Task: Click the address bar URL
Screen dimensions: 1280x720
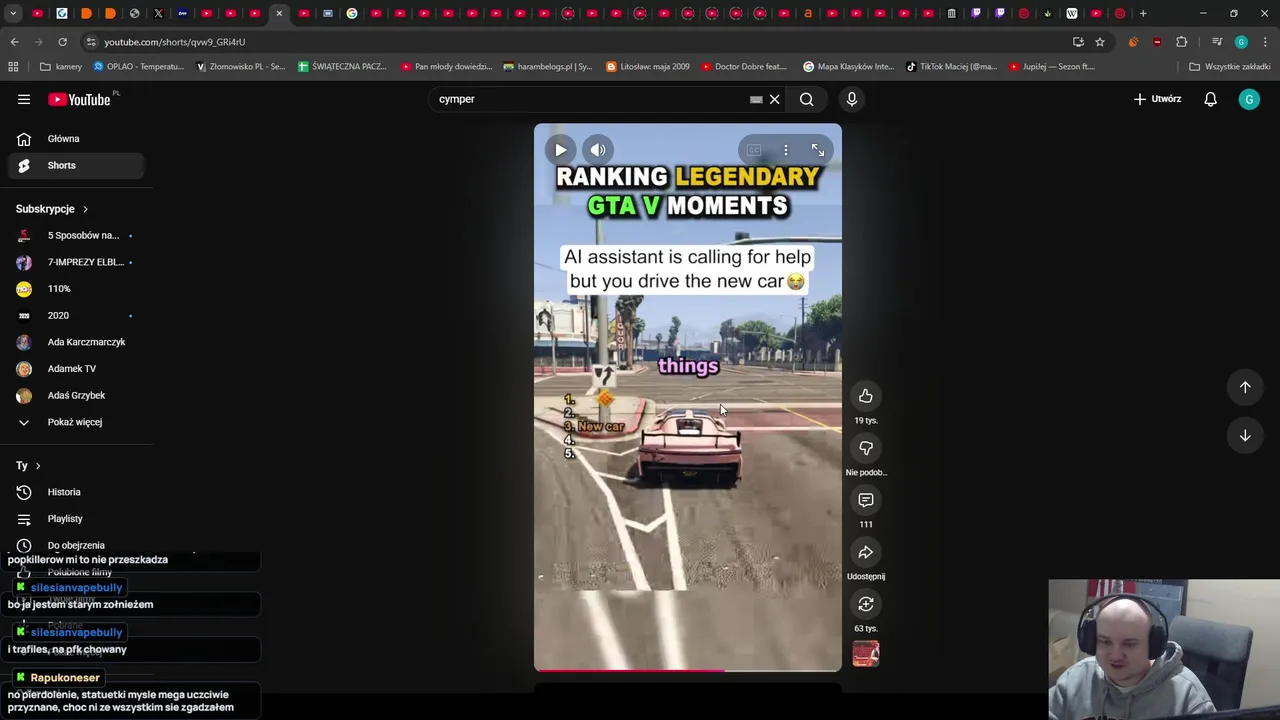Action: point(175,42)
